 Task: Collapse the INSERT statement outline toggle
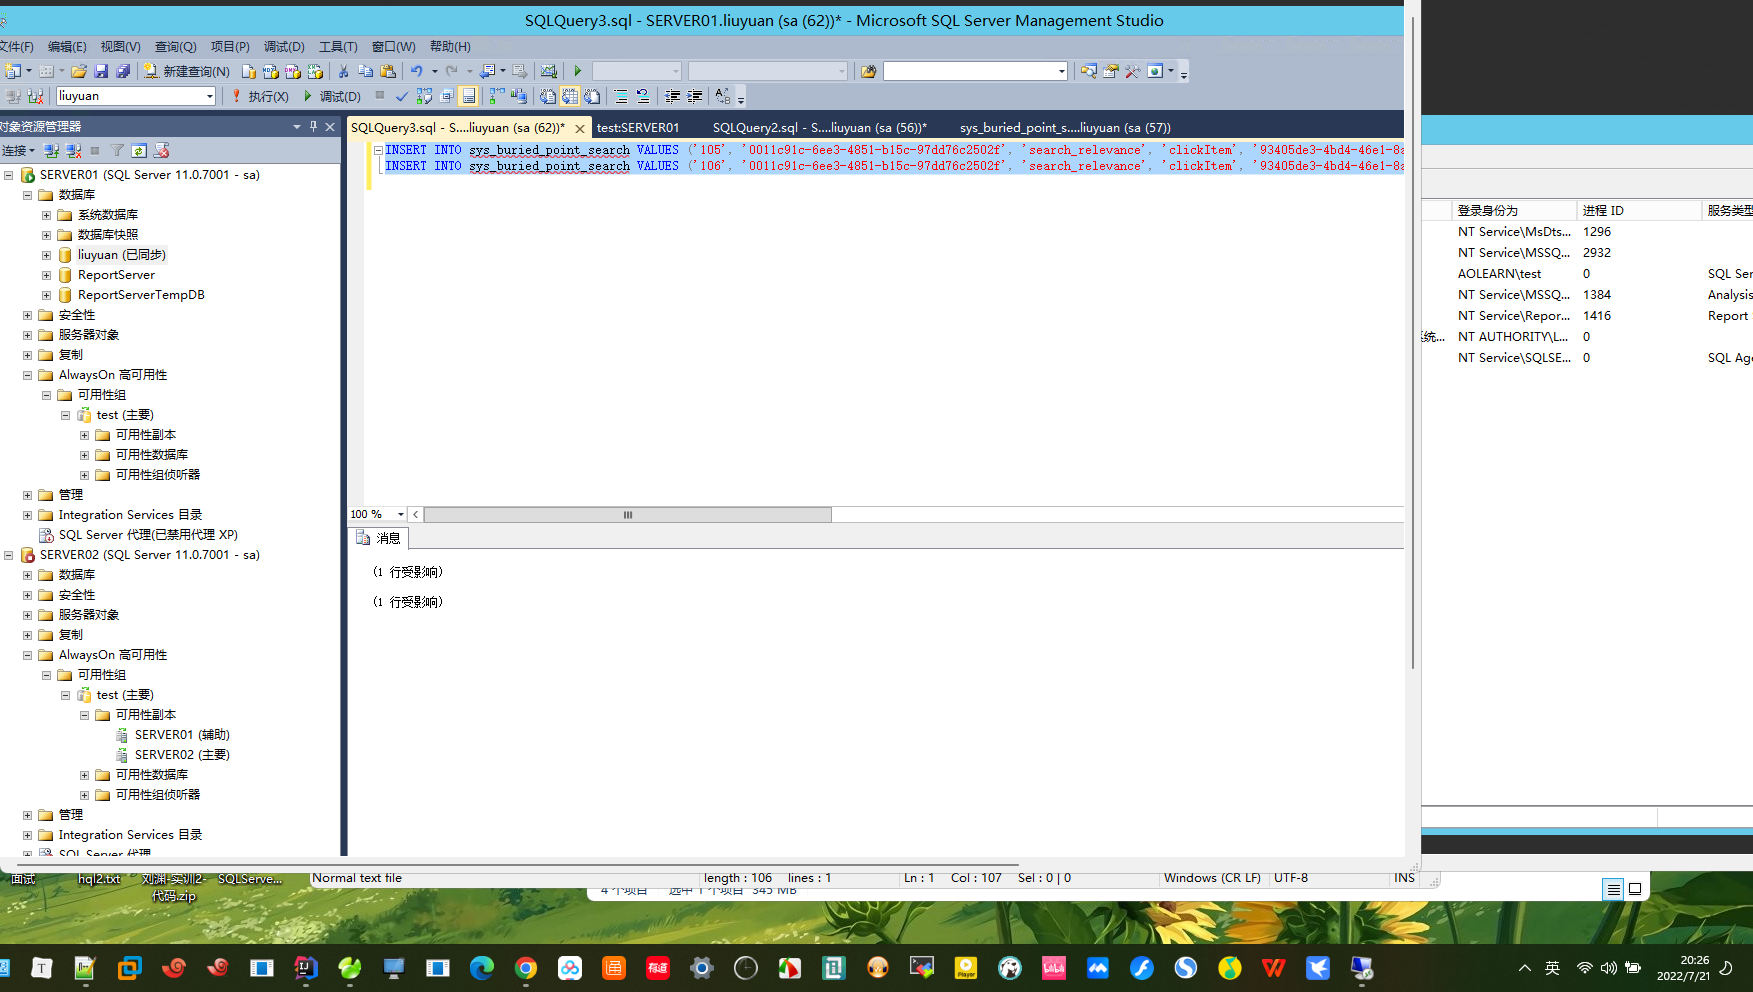click(x=378, y=150)
